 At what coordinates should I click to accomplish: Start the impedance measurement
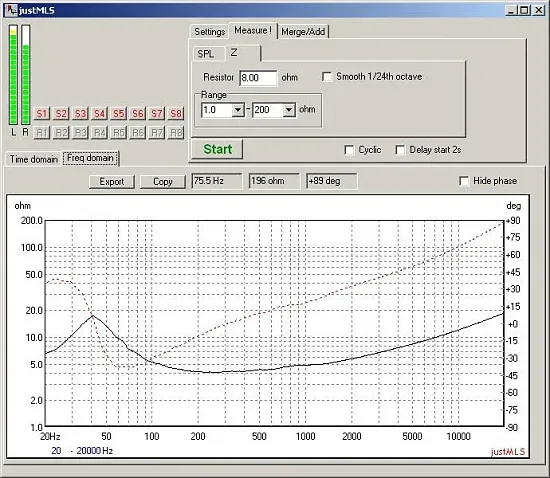217,149
